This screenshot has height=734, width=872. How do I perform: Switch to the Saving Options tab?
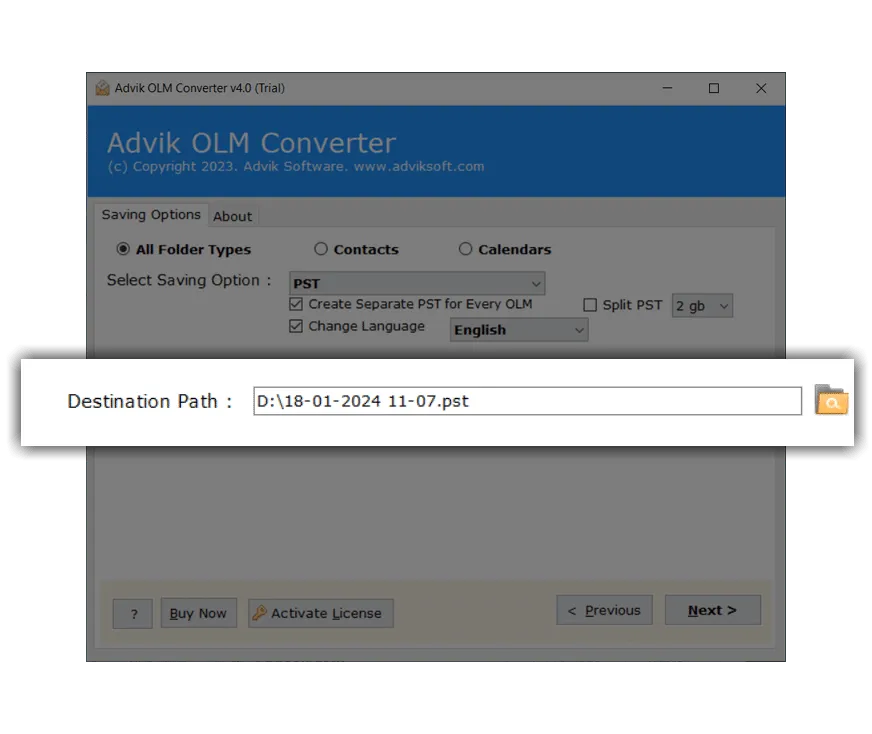pyautogui.click(x=151, y=215)
